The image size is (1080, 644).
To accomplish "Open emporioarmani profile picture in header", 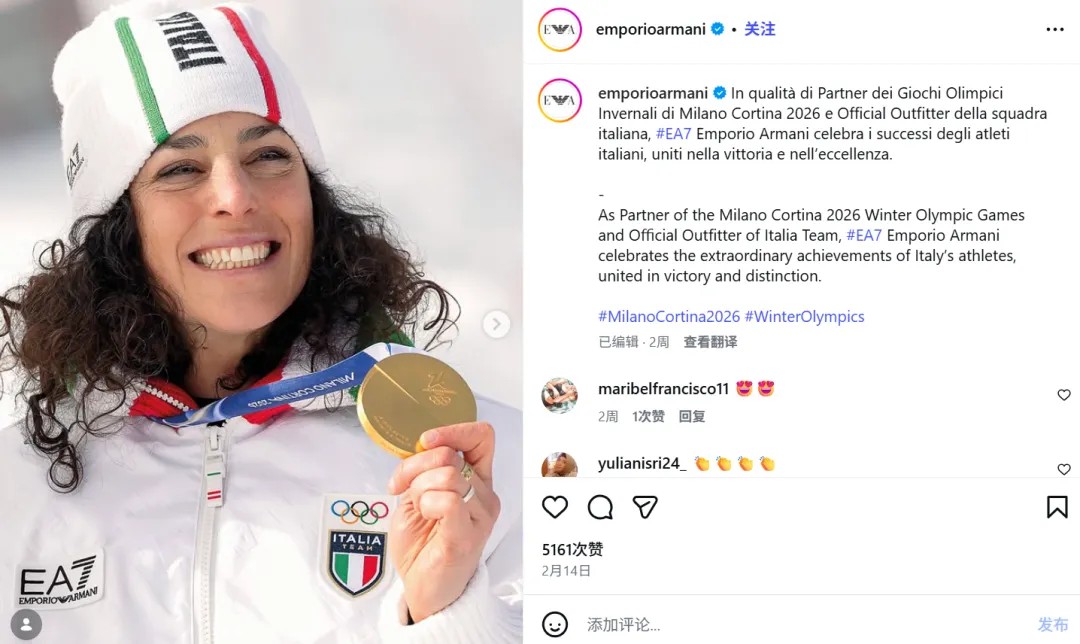I will click(x=559, y=30).
